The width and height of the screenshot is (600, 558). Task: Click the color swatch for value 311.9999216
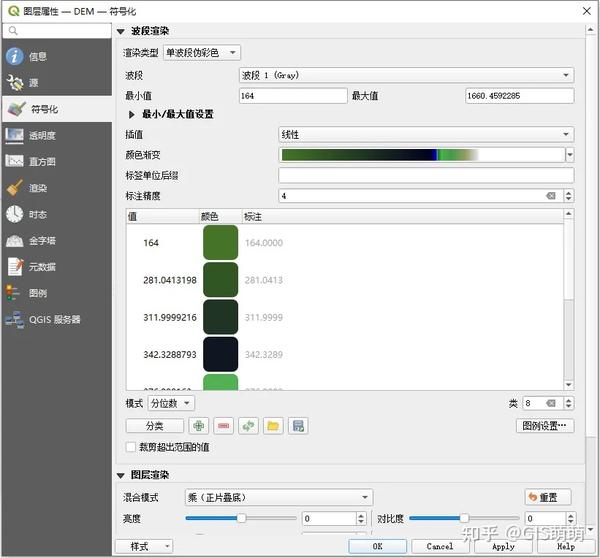coord(220,317)
